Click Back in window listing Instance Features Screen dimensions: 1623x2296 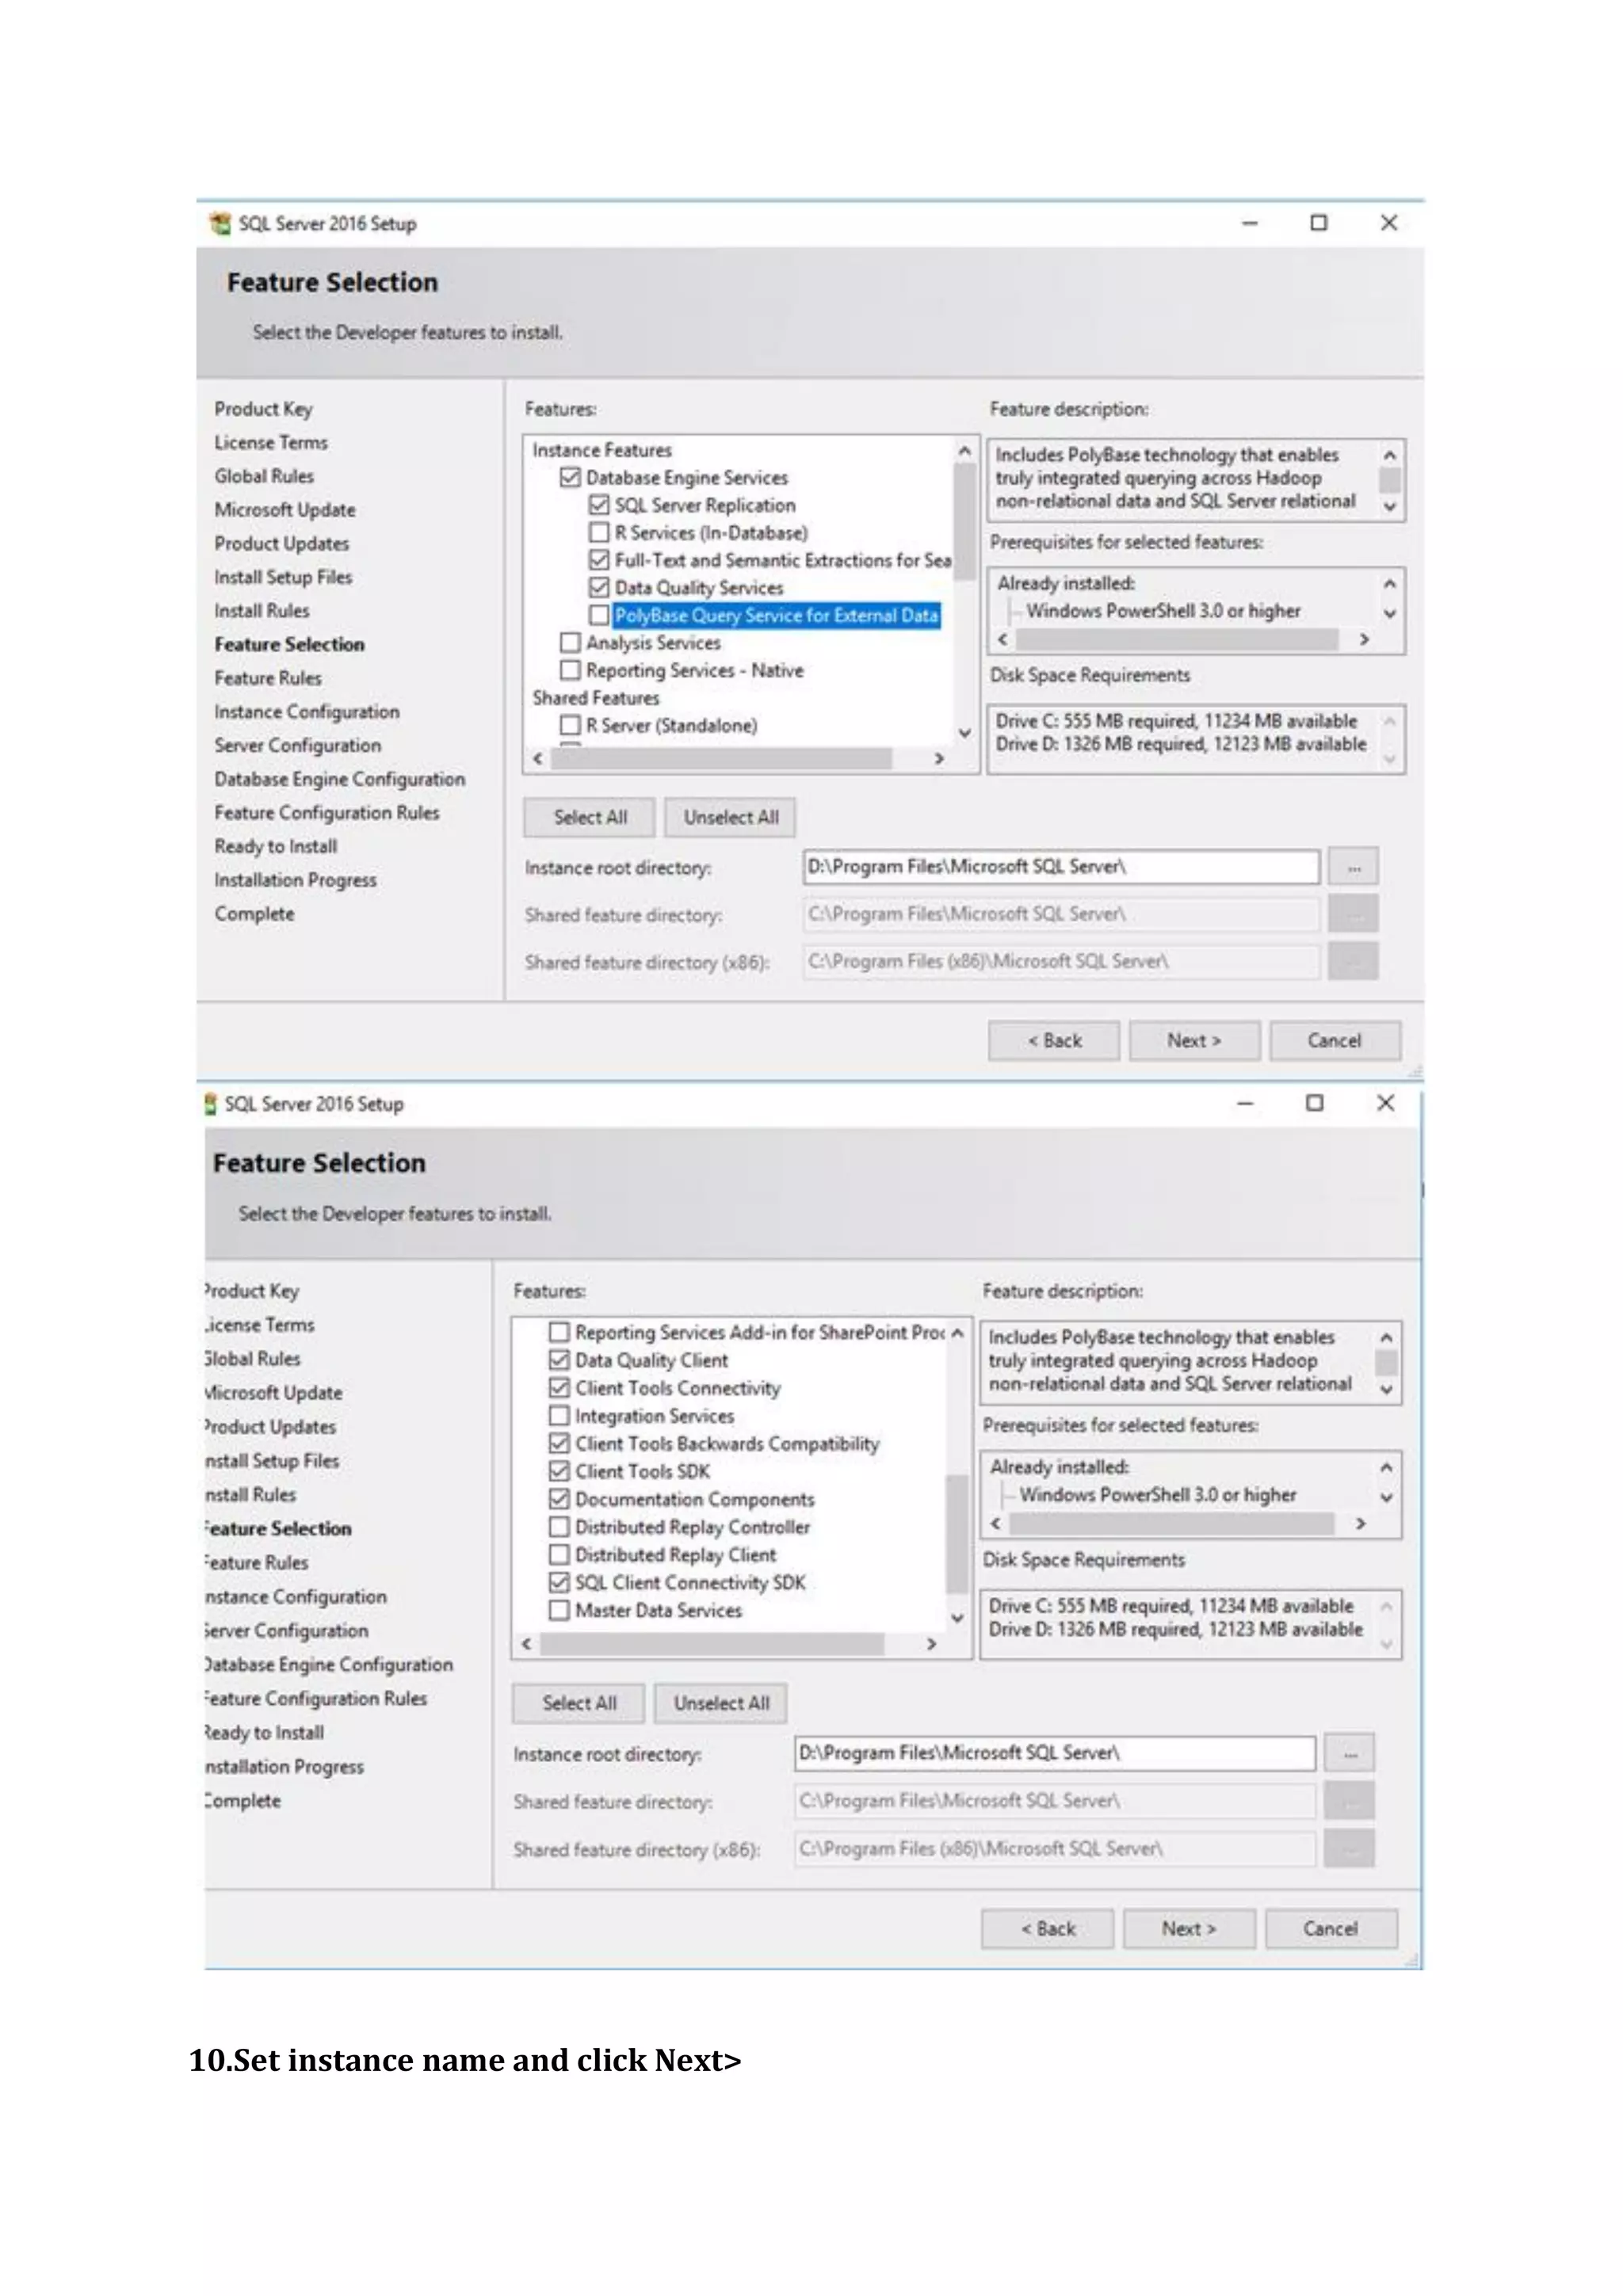click(x=1054, y=1040)
